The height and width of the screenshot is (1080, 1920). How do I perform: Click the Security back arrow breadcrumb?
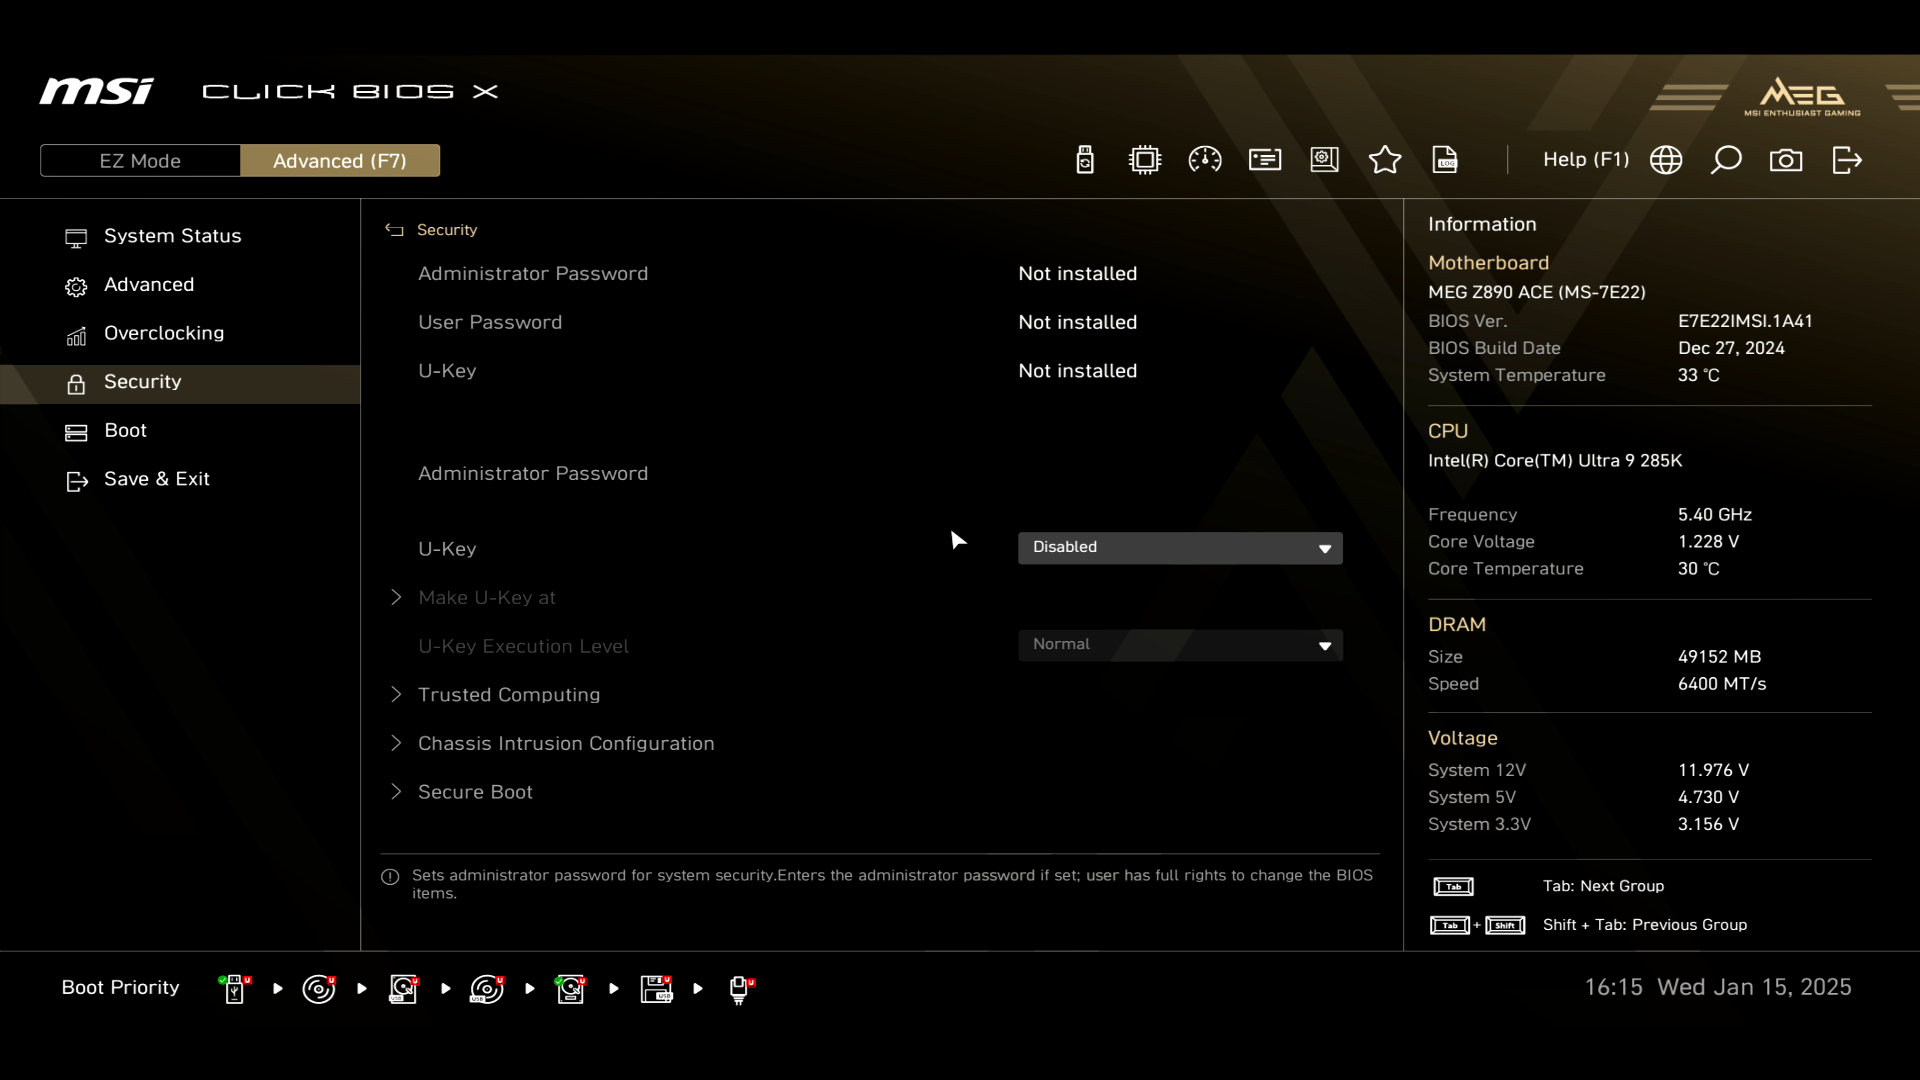coord(395,230)
